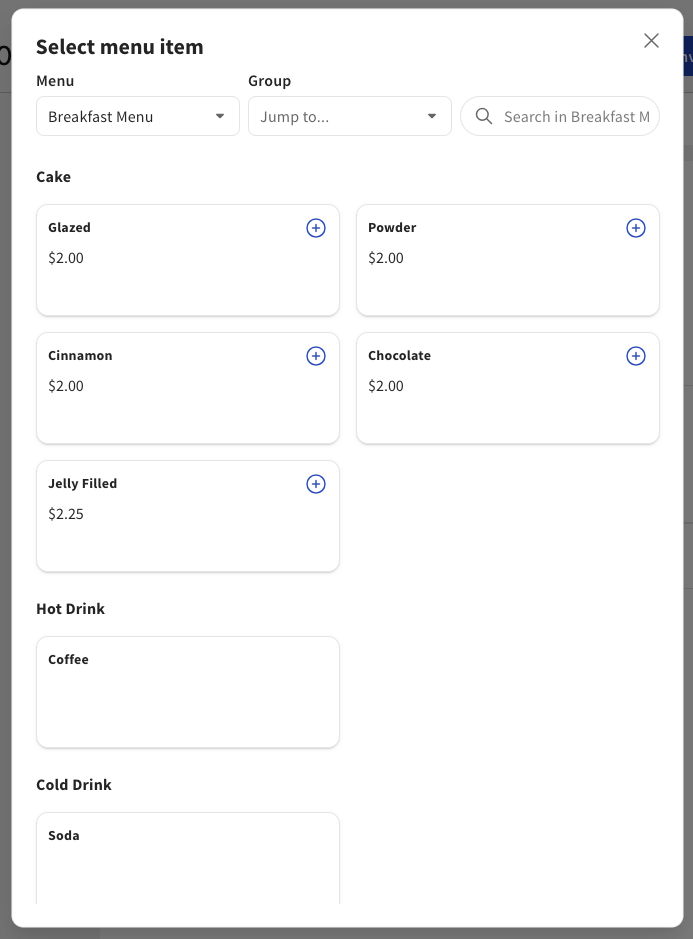Dismiss the dialog with the X icon
693x939 pixels.
click(651, 40)
